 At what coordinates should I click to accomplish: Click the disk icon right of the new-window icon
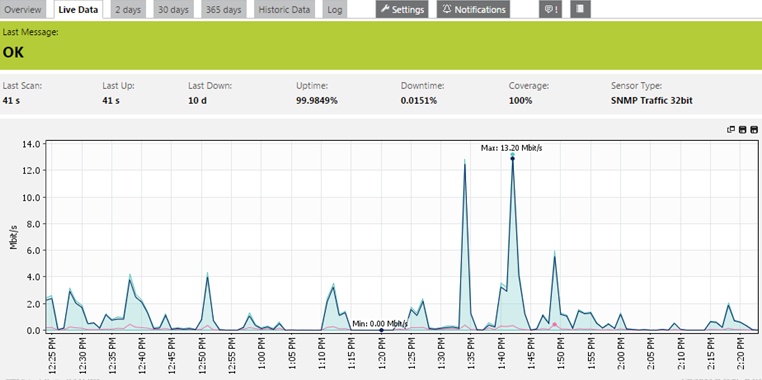[x=742, y=130]
